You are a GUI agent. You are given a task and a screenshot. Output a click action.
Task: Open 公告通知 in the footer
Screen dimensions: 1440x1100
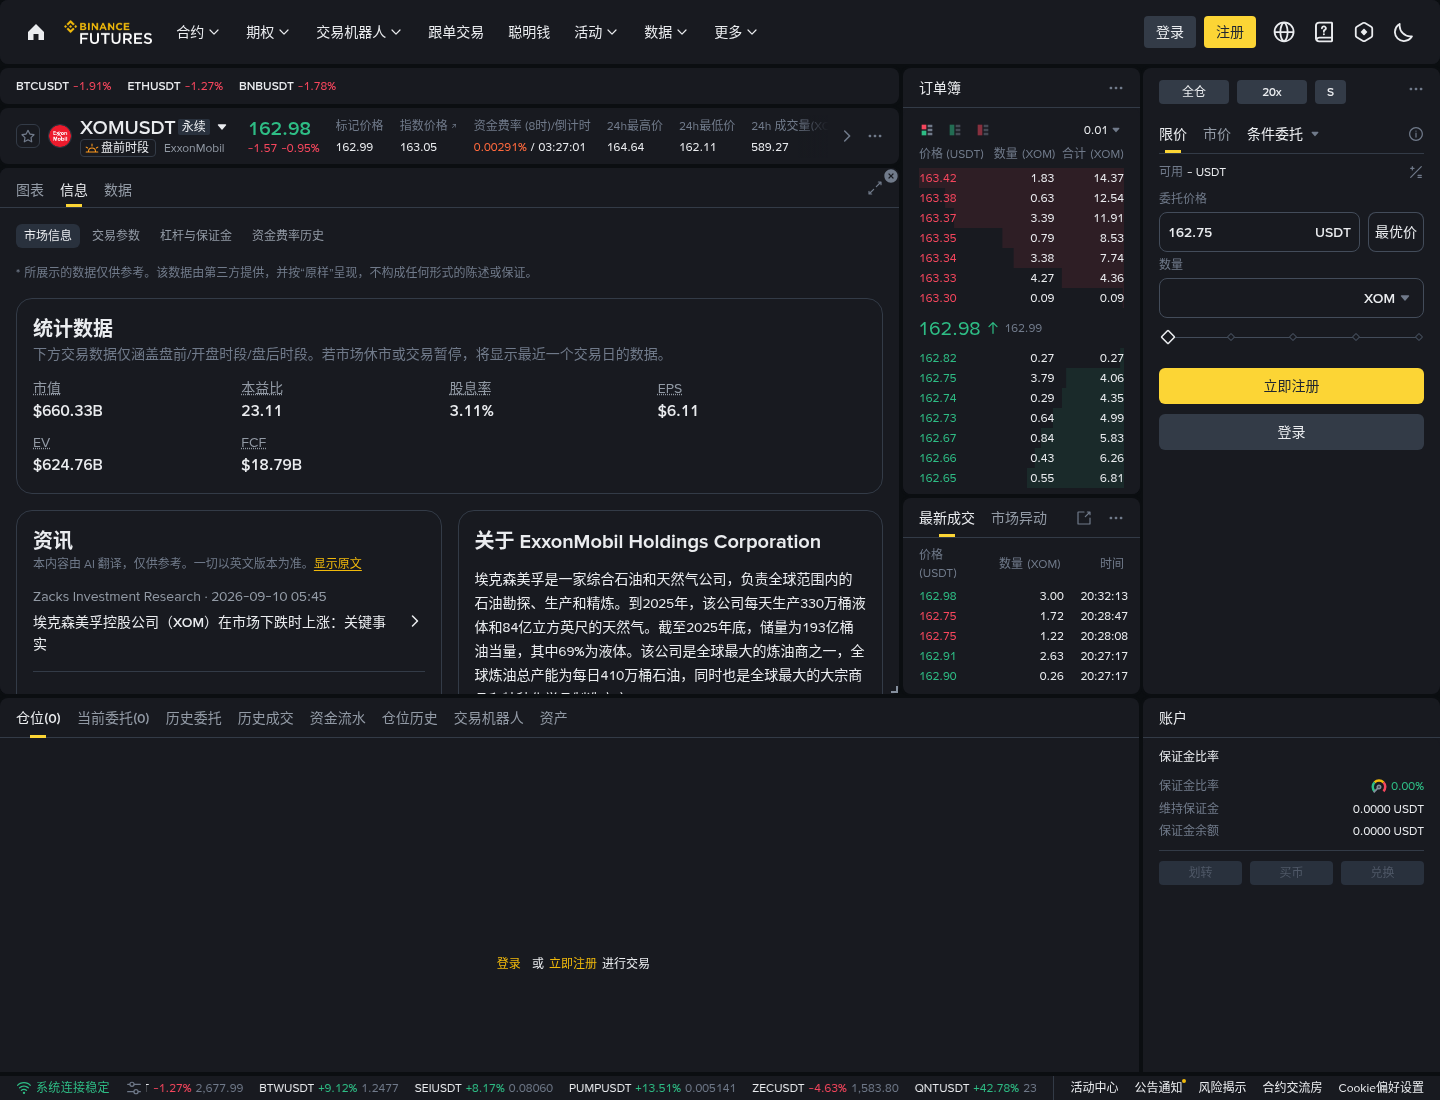(1159, 1088)
